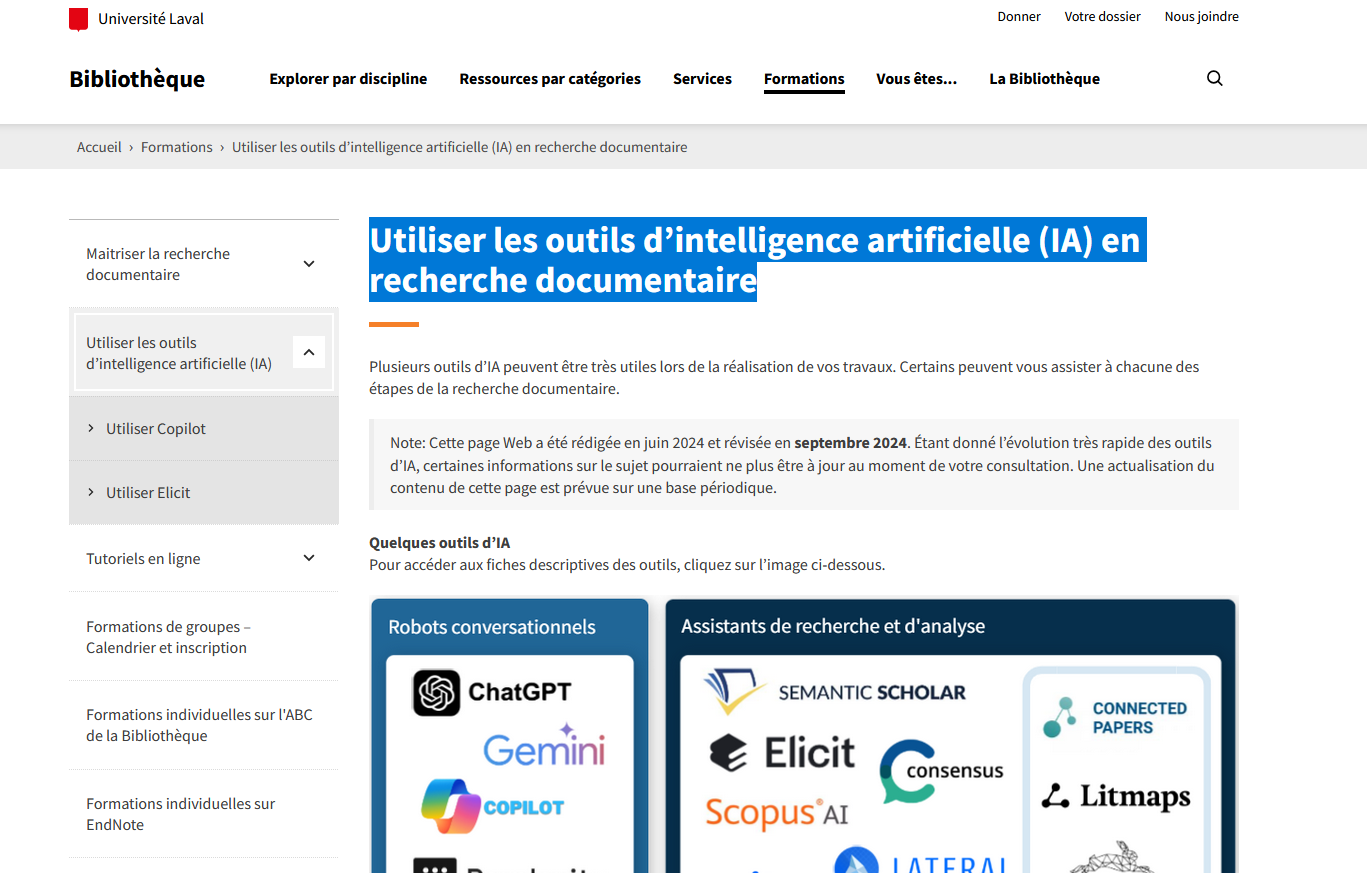The width and height of the screenshot is (1367, 873).
Task: Click Maitriser la recherche documentaire sidebar label
Action: (158, 264)
